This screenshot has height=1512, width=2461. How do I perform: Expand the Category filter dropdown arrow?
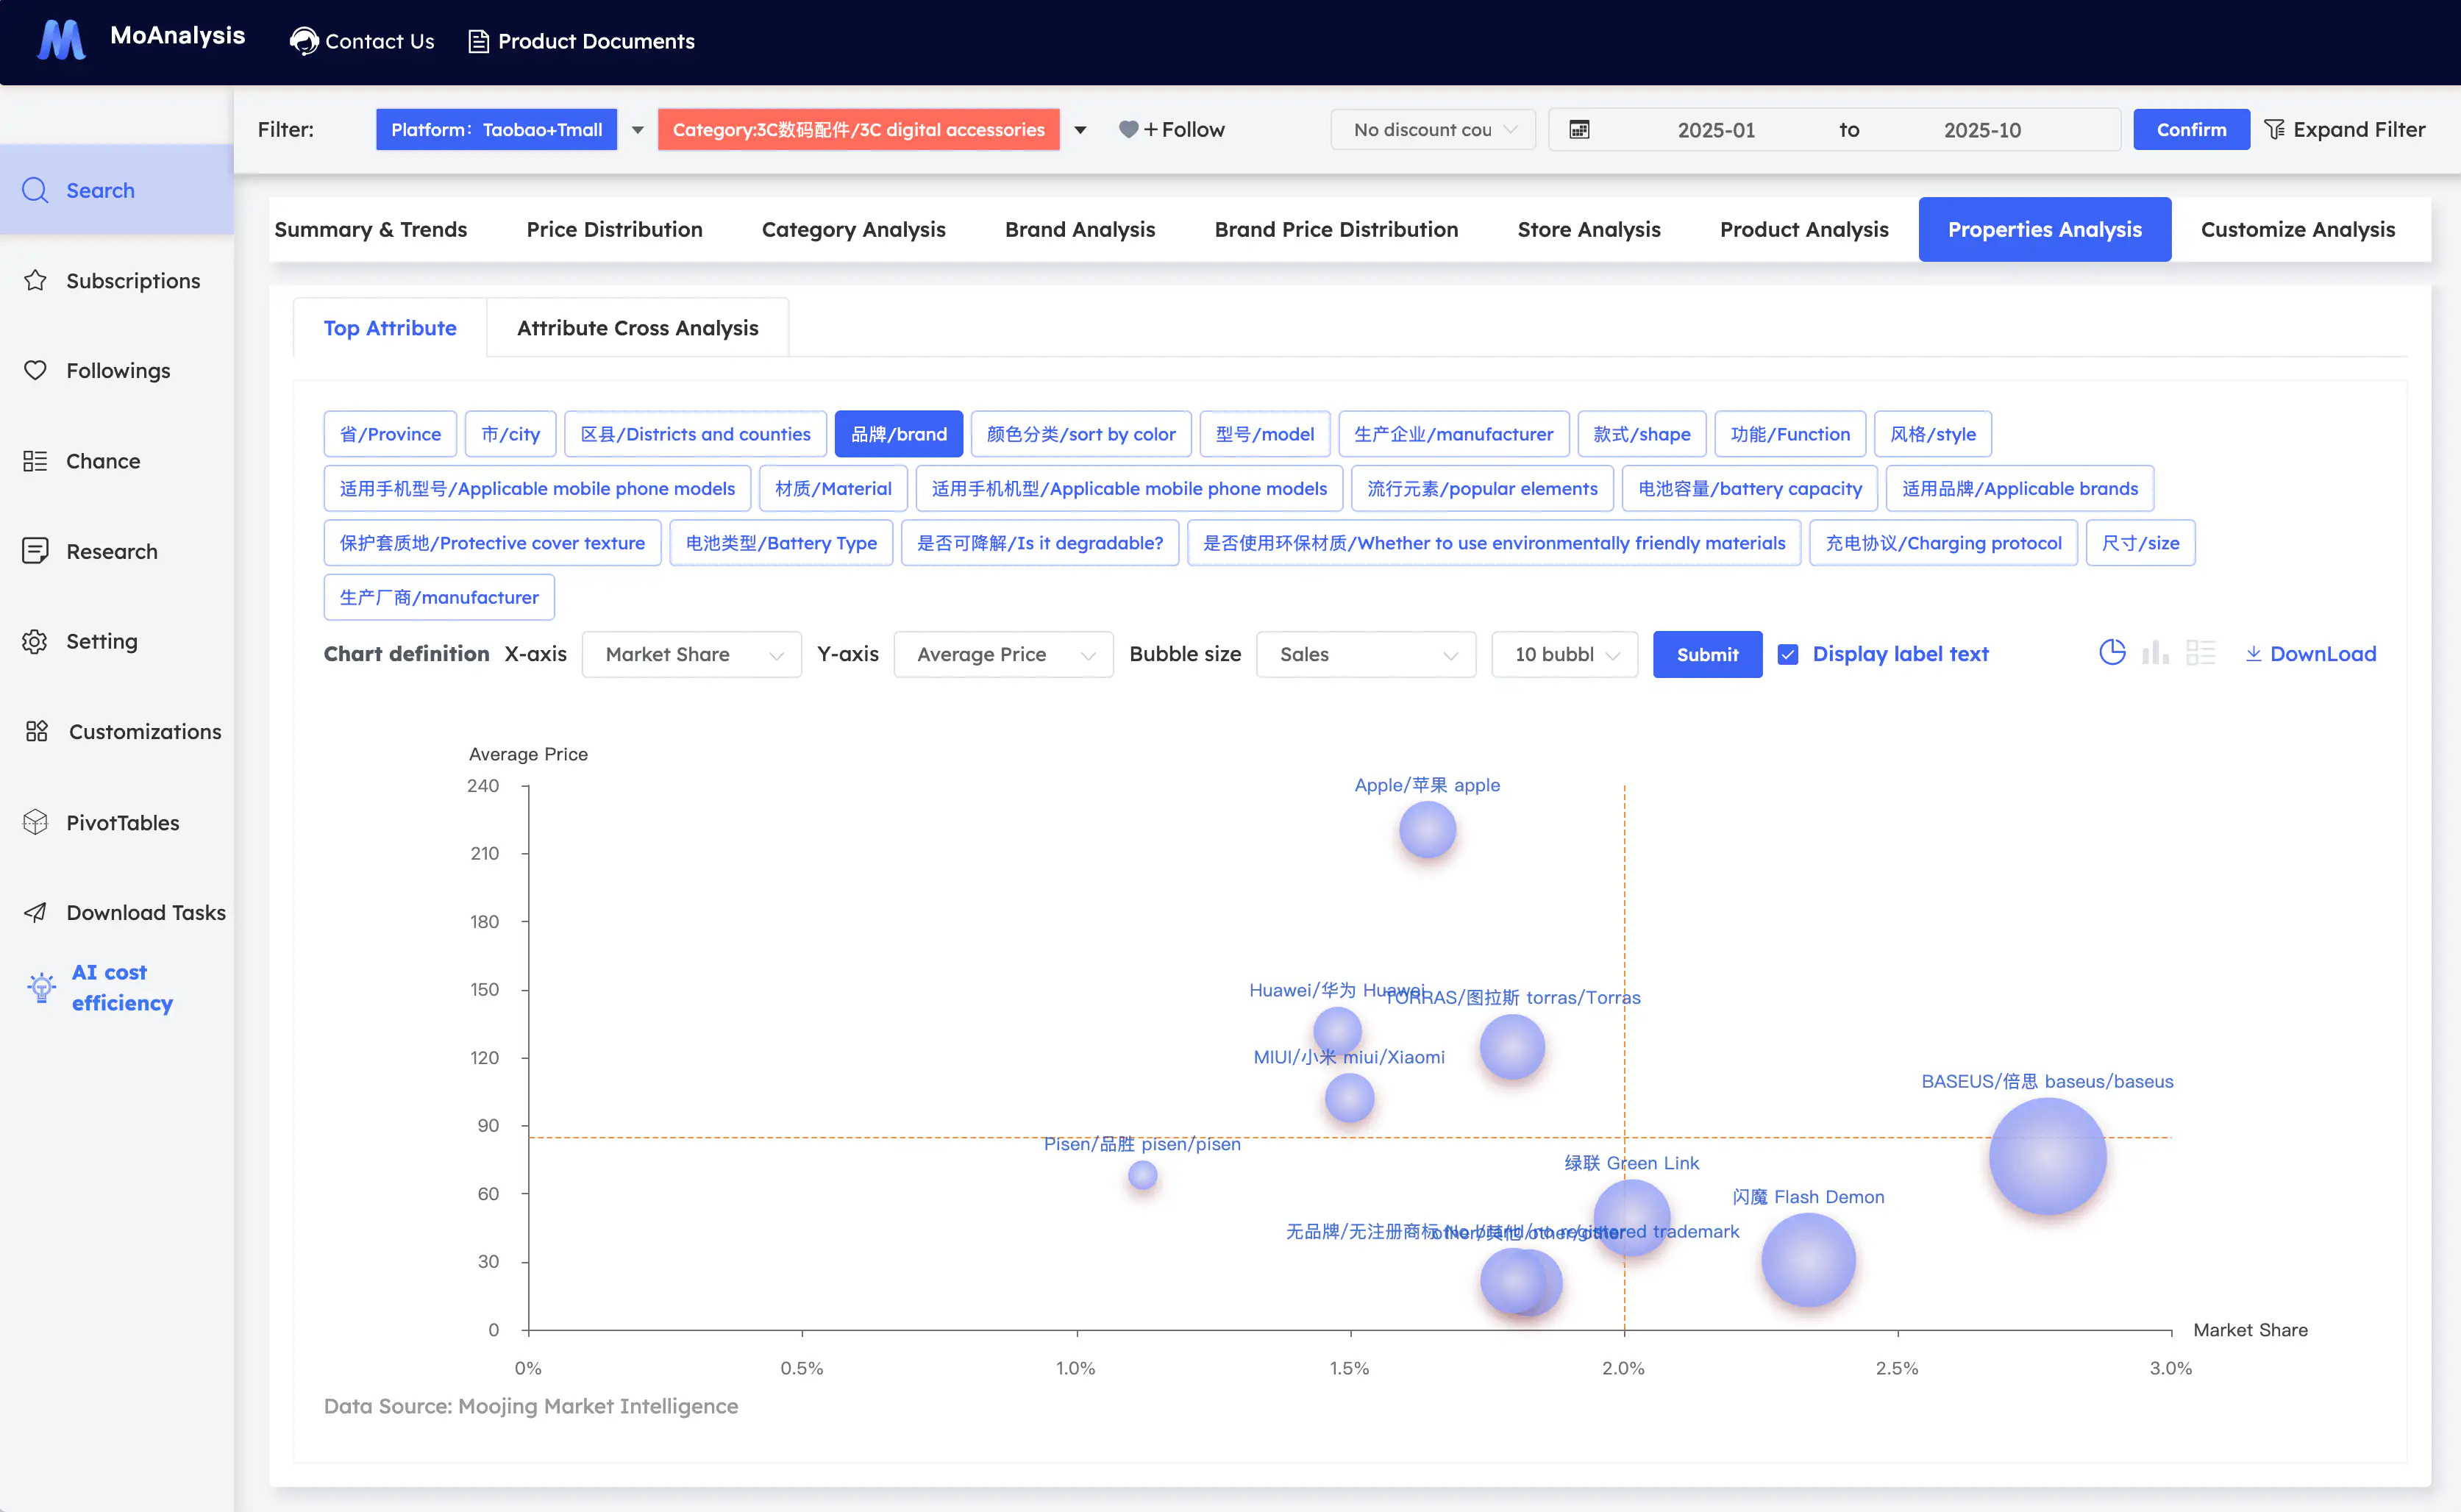(1080, 129)
